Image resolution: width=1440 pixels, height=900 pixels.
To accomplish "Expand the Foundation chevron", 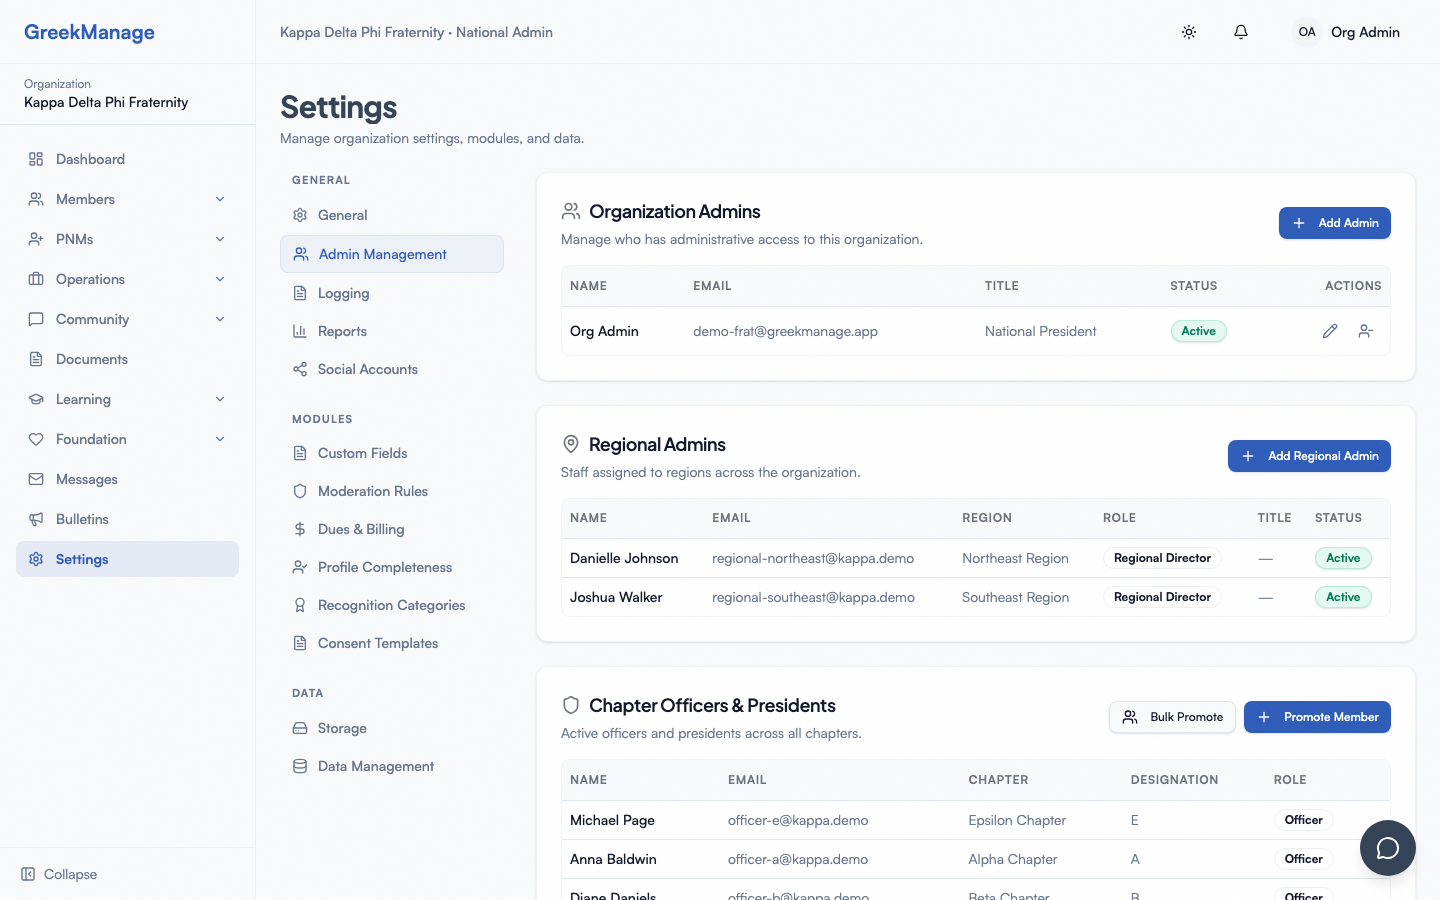I will pyautogui.click(x=220, y=439).
